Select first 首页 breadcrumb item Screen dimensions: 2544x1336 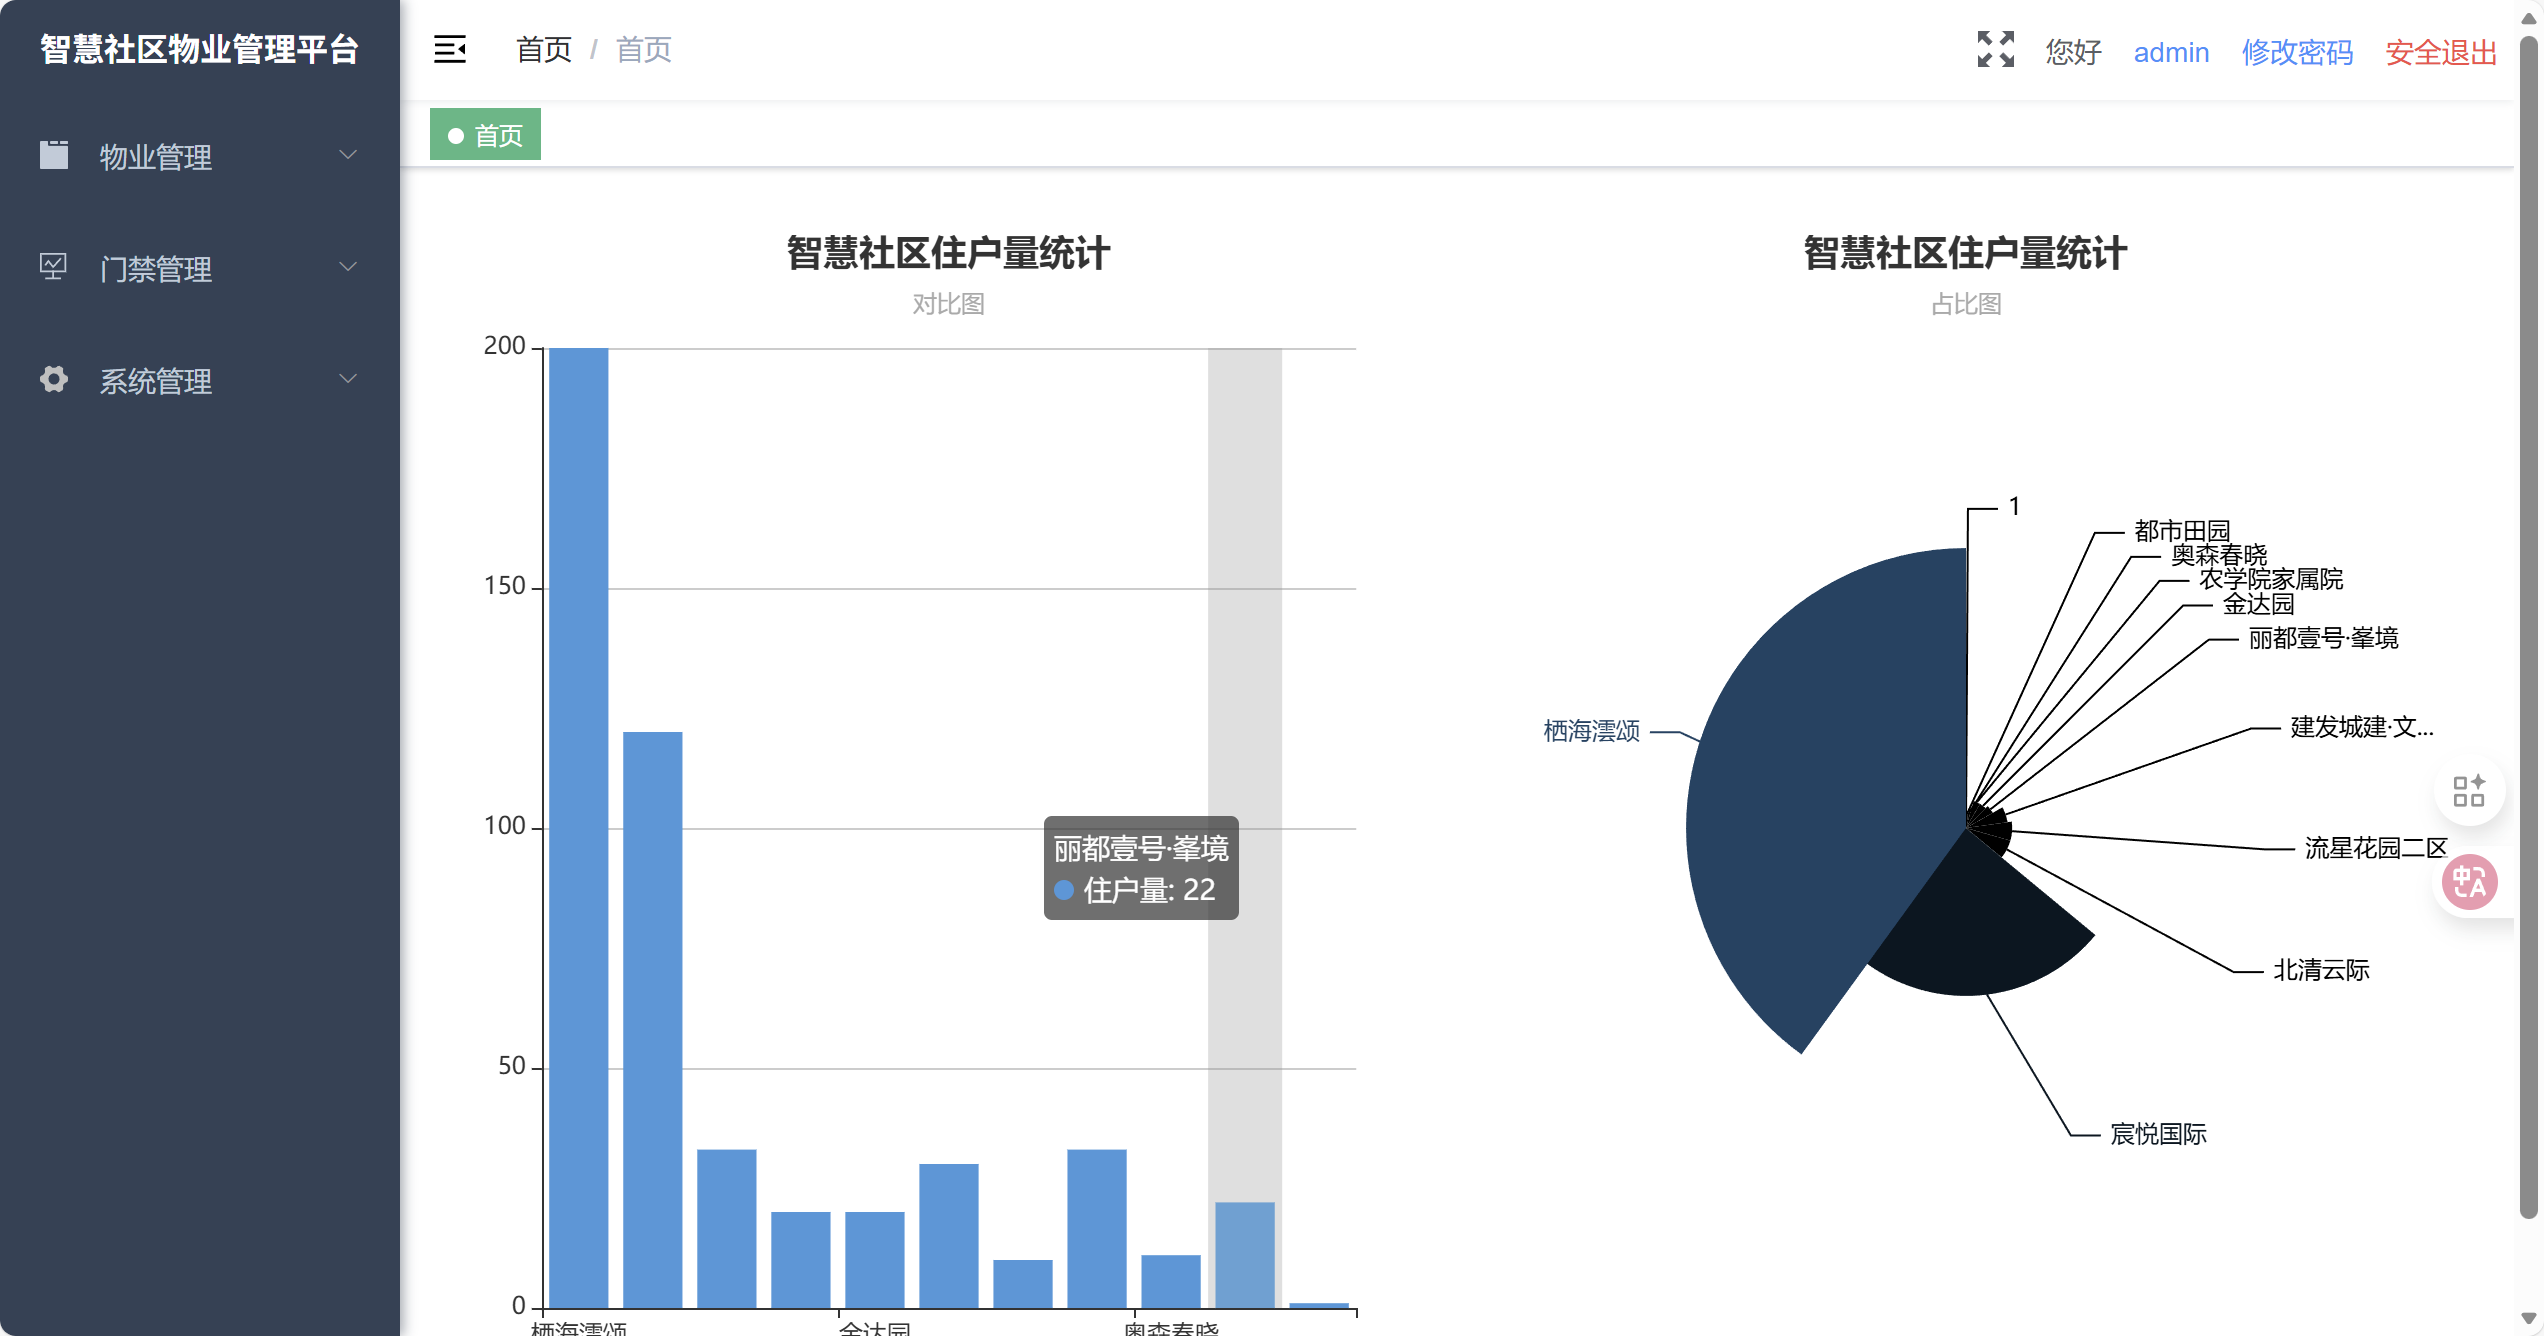(543, 49)
